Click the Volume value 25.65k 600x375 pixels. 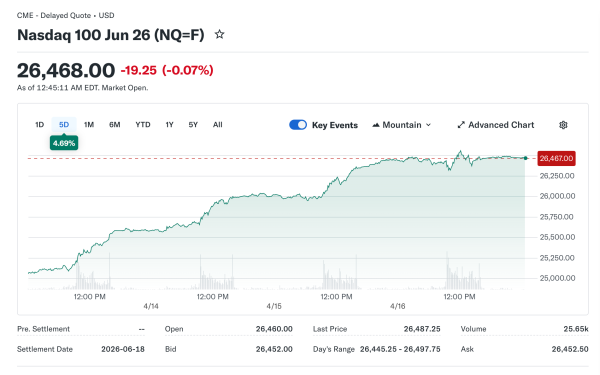[576, 329]
